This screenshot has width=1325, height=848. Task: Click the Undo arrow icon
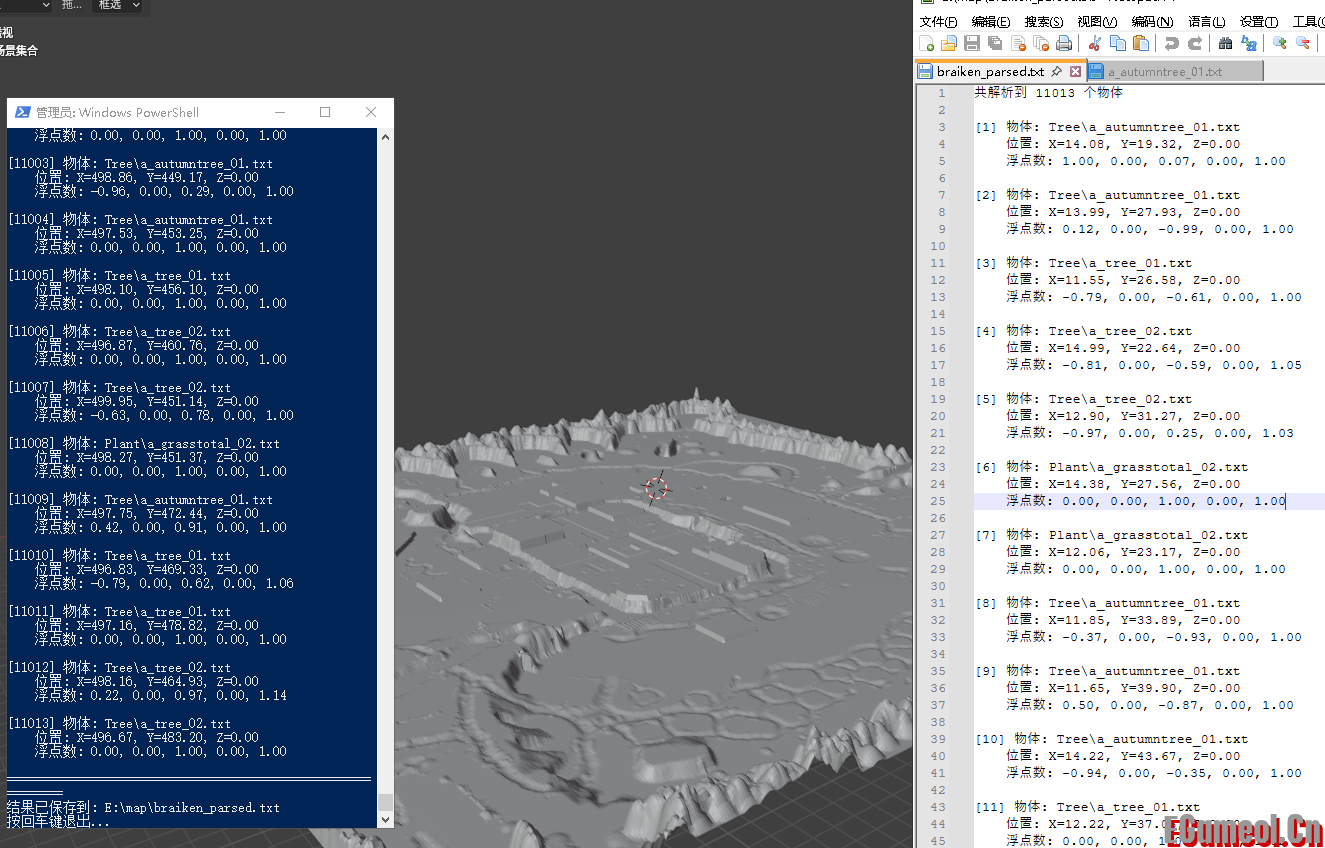pos(1171,43)
